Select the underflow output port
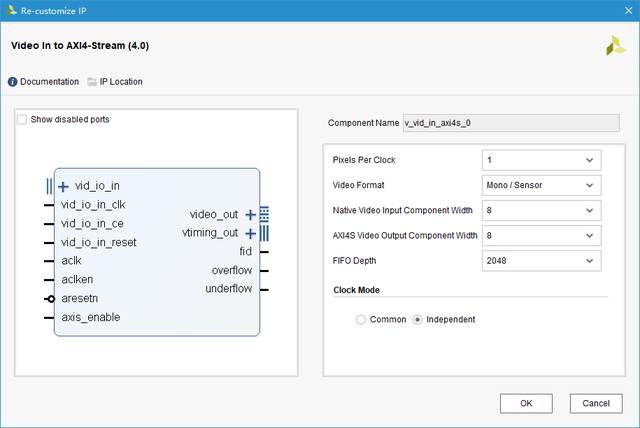This screenshot has height=428, width=640. (229, 289)
